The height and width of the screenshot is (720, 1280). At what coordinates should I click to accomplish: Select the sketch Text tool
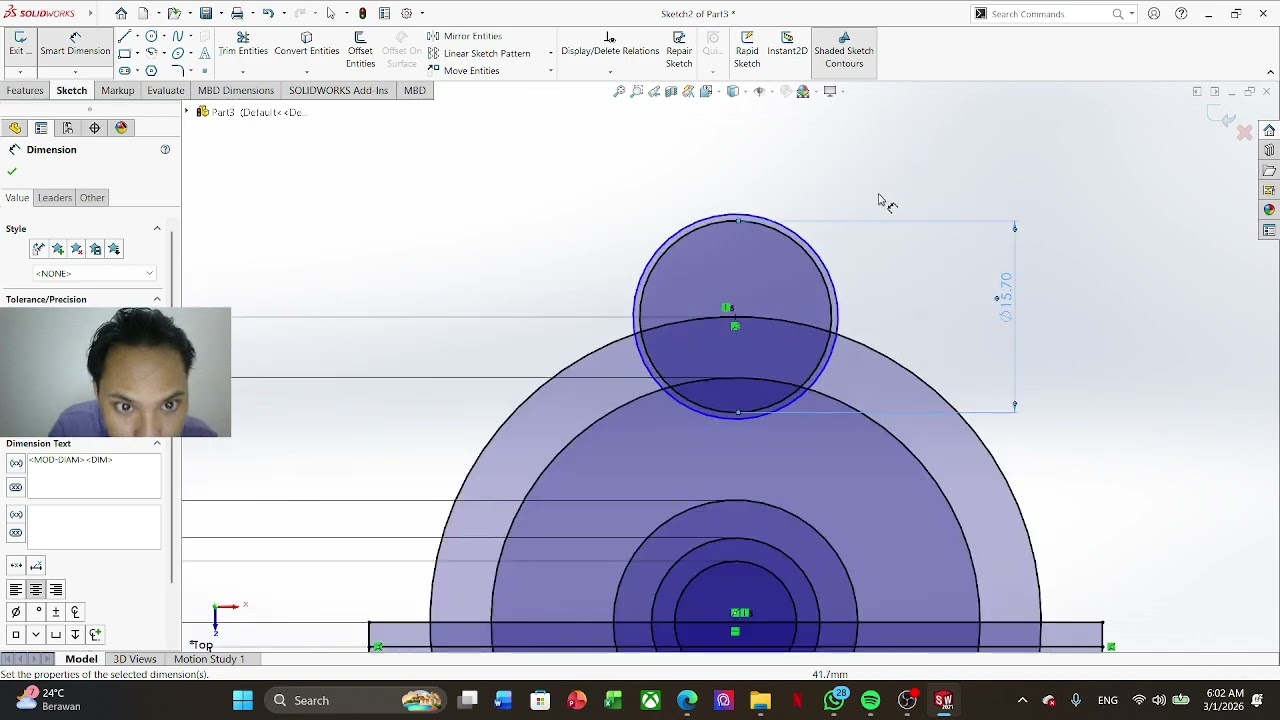pyautogui.click(x=205, y=54)
